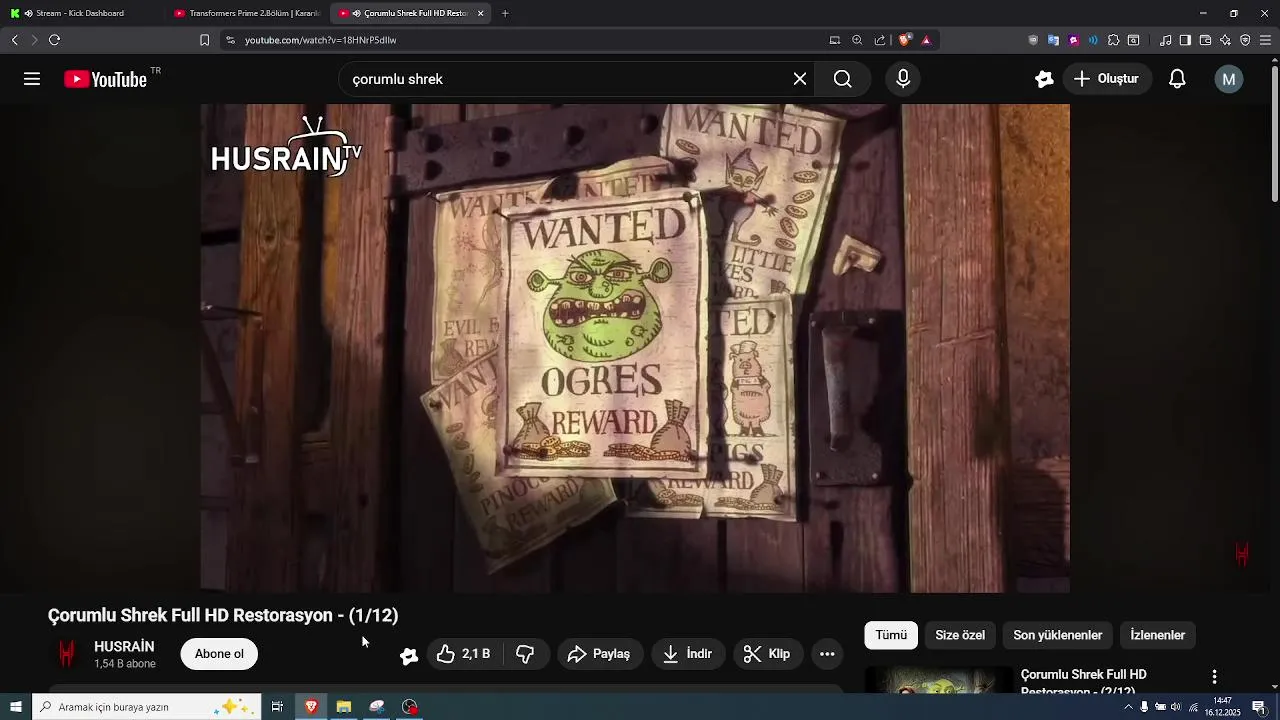The height and width of the screenshot is (720, 1280).
Task: Like the video with thumbs up 2,1 B
Action: click(x=465, y=654)
